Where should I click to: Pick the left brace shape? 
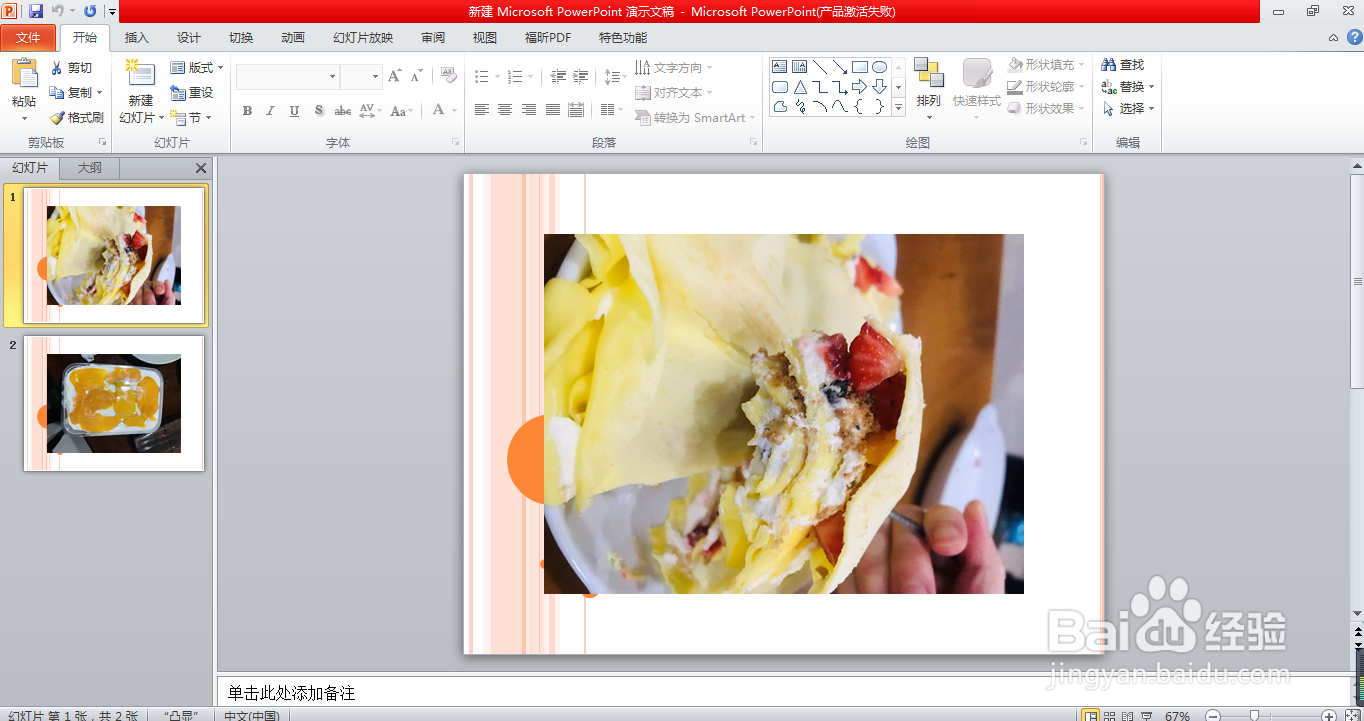860,107
